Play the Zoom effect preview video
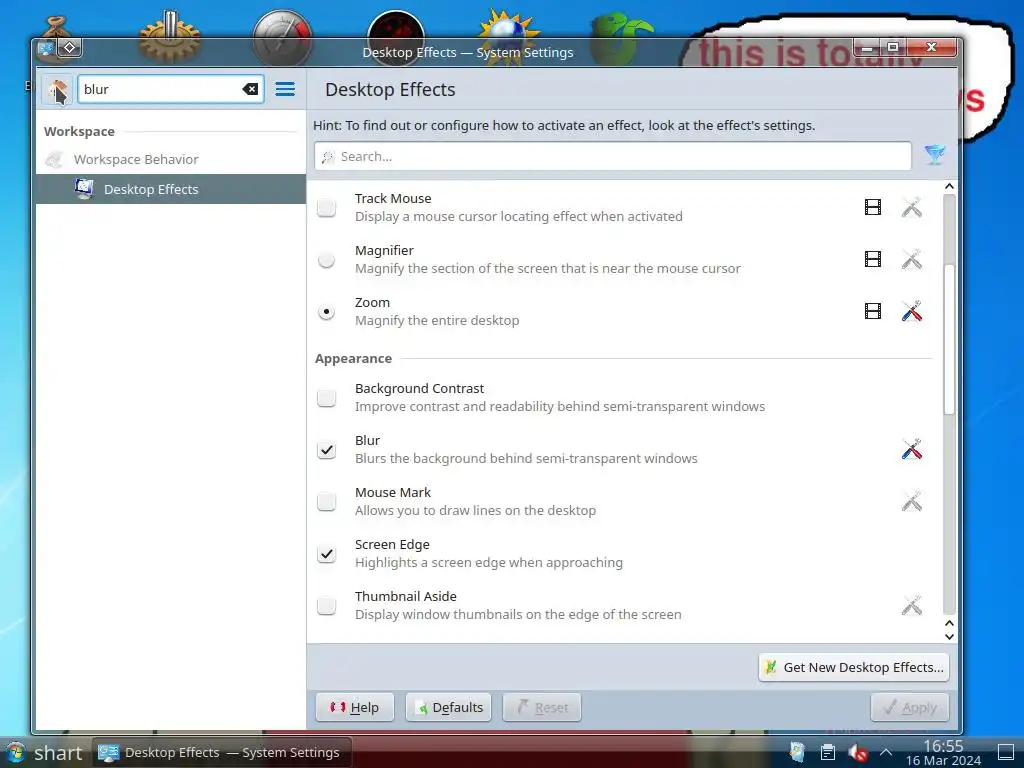The width and height of the screenshot is (1024, 768). (x=872, y=312)
